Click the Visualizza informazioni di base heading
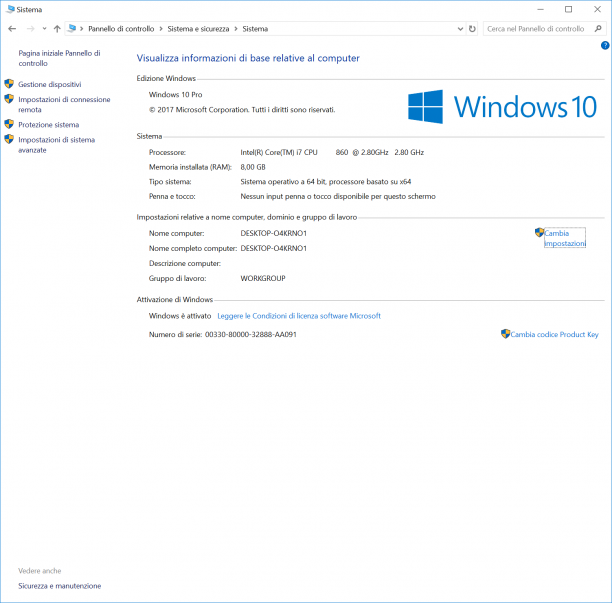The height and width of the screenshot is (603, 612). [x=248, y=58]
